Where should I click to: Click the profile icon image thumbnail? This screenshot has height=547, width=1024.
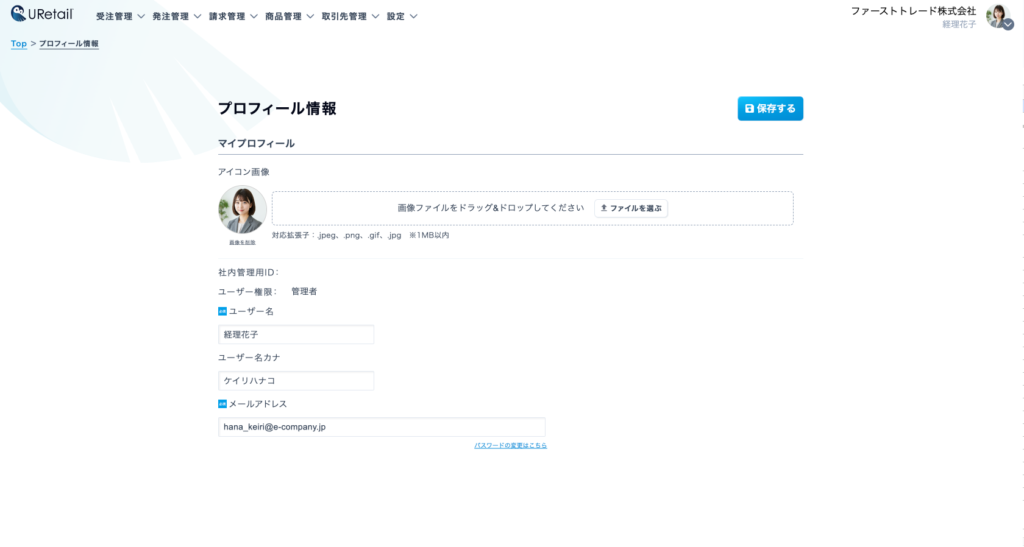coord(242,209)
